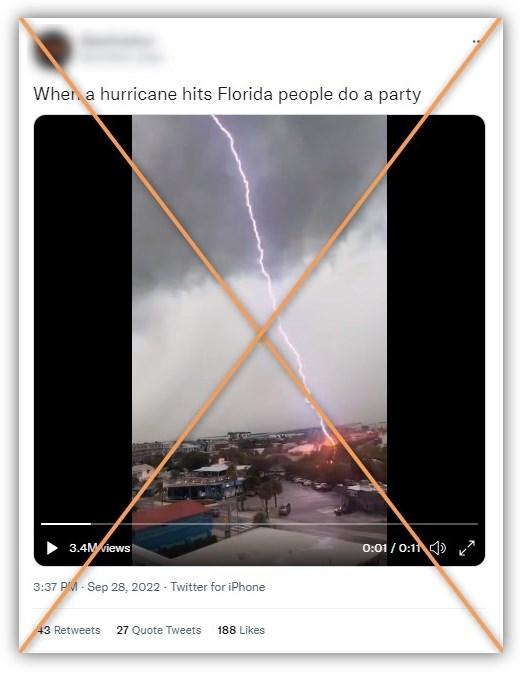Mute the video with speaker icon
The width and height of the screenshot is (523, 673).
438,548
